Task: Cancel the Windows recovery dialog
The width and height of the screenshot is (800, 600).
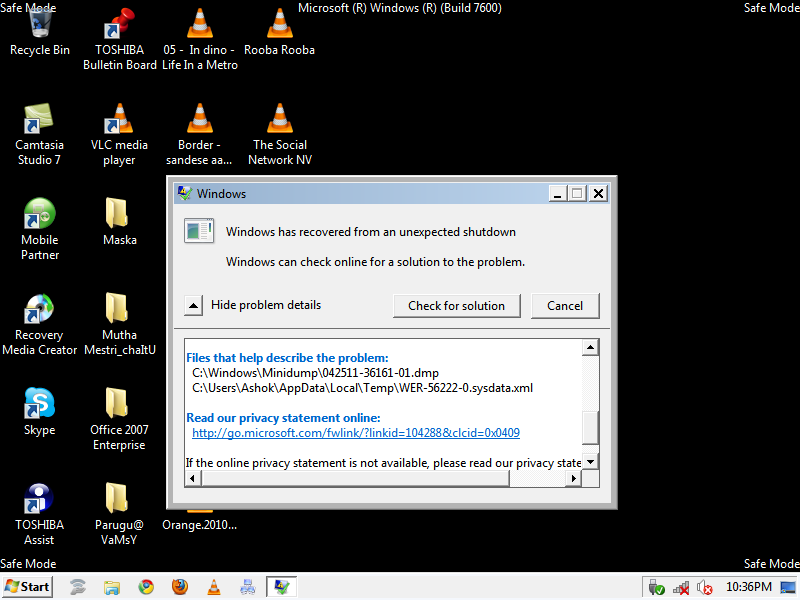Action: 565,306
